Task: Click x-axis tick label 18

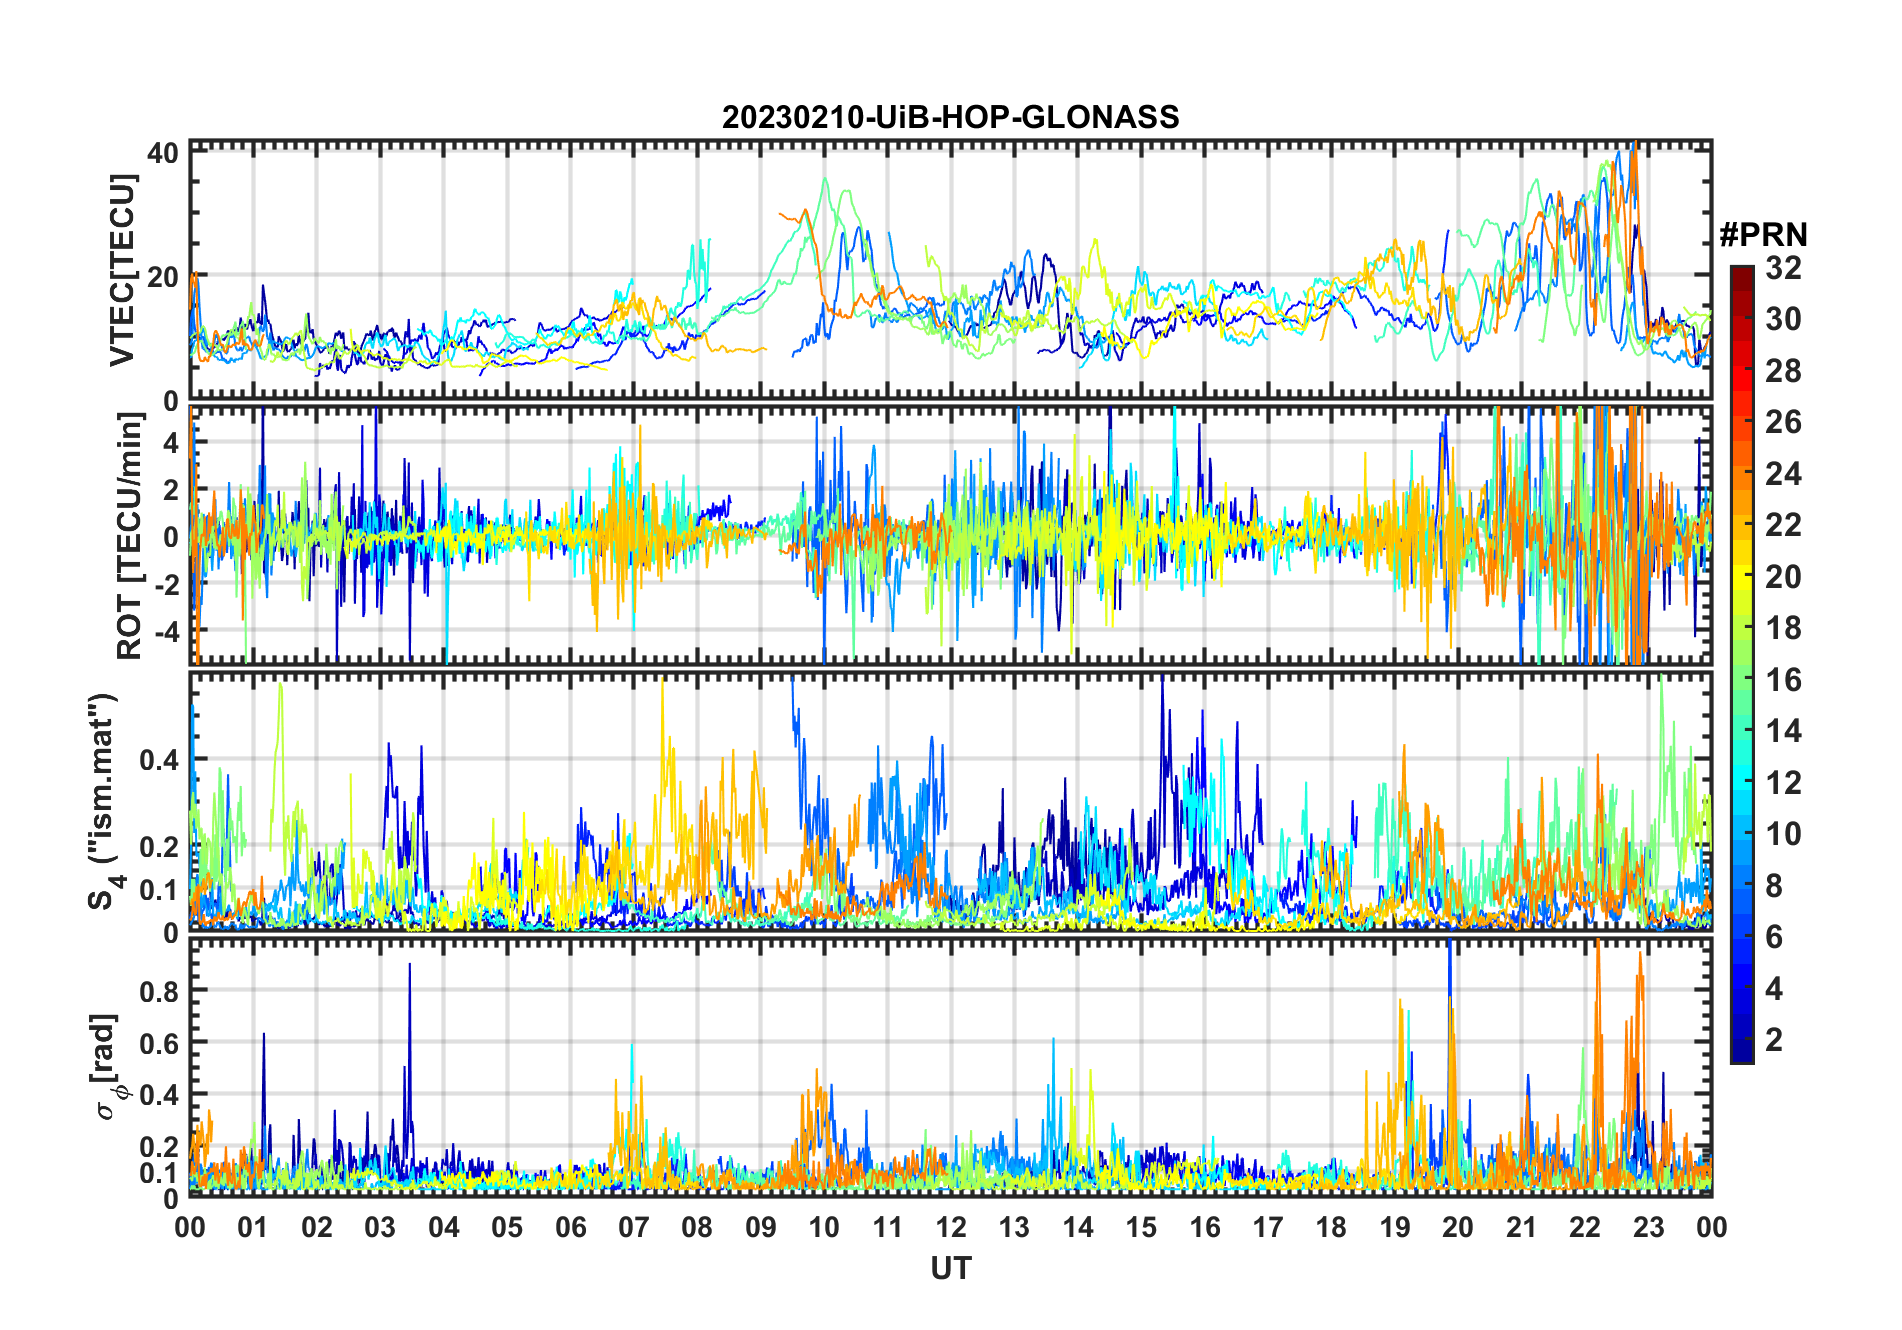Action: pos(1331,1227)
